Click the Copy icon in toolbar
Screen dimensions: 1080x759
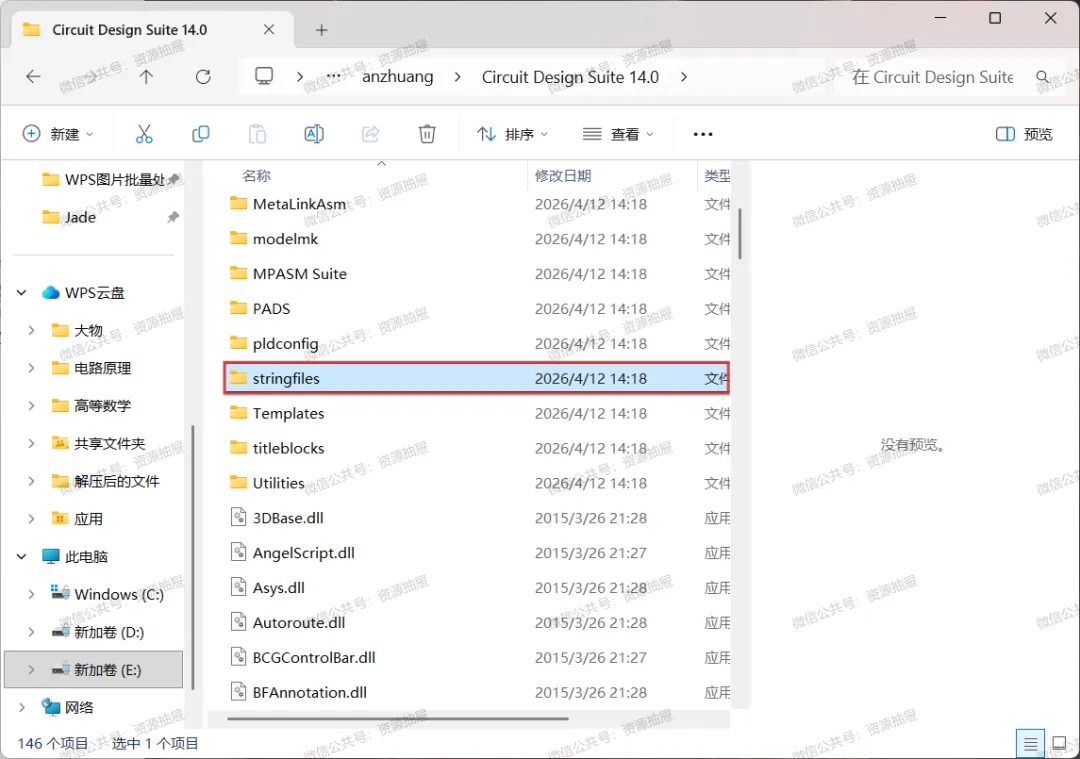click(x=200, y=134)
